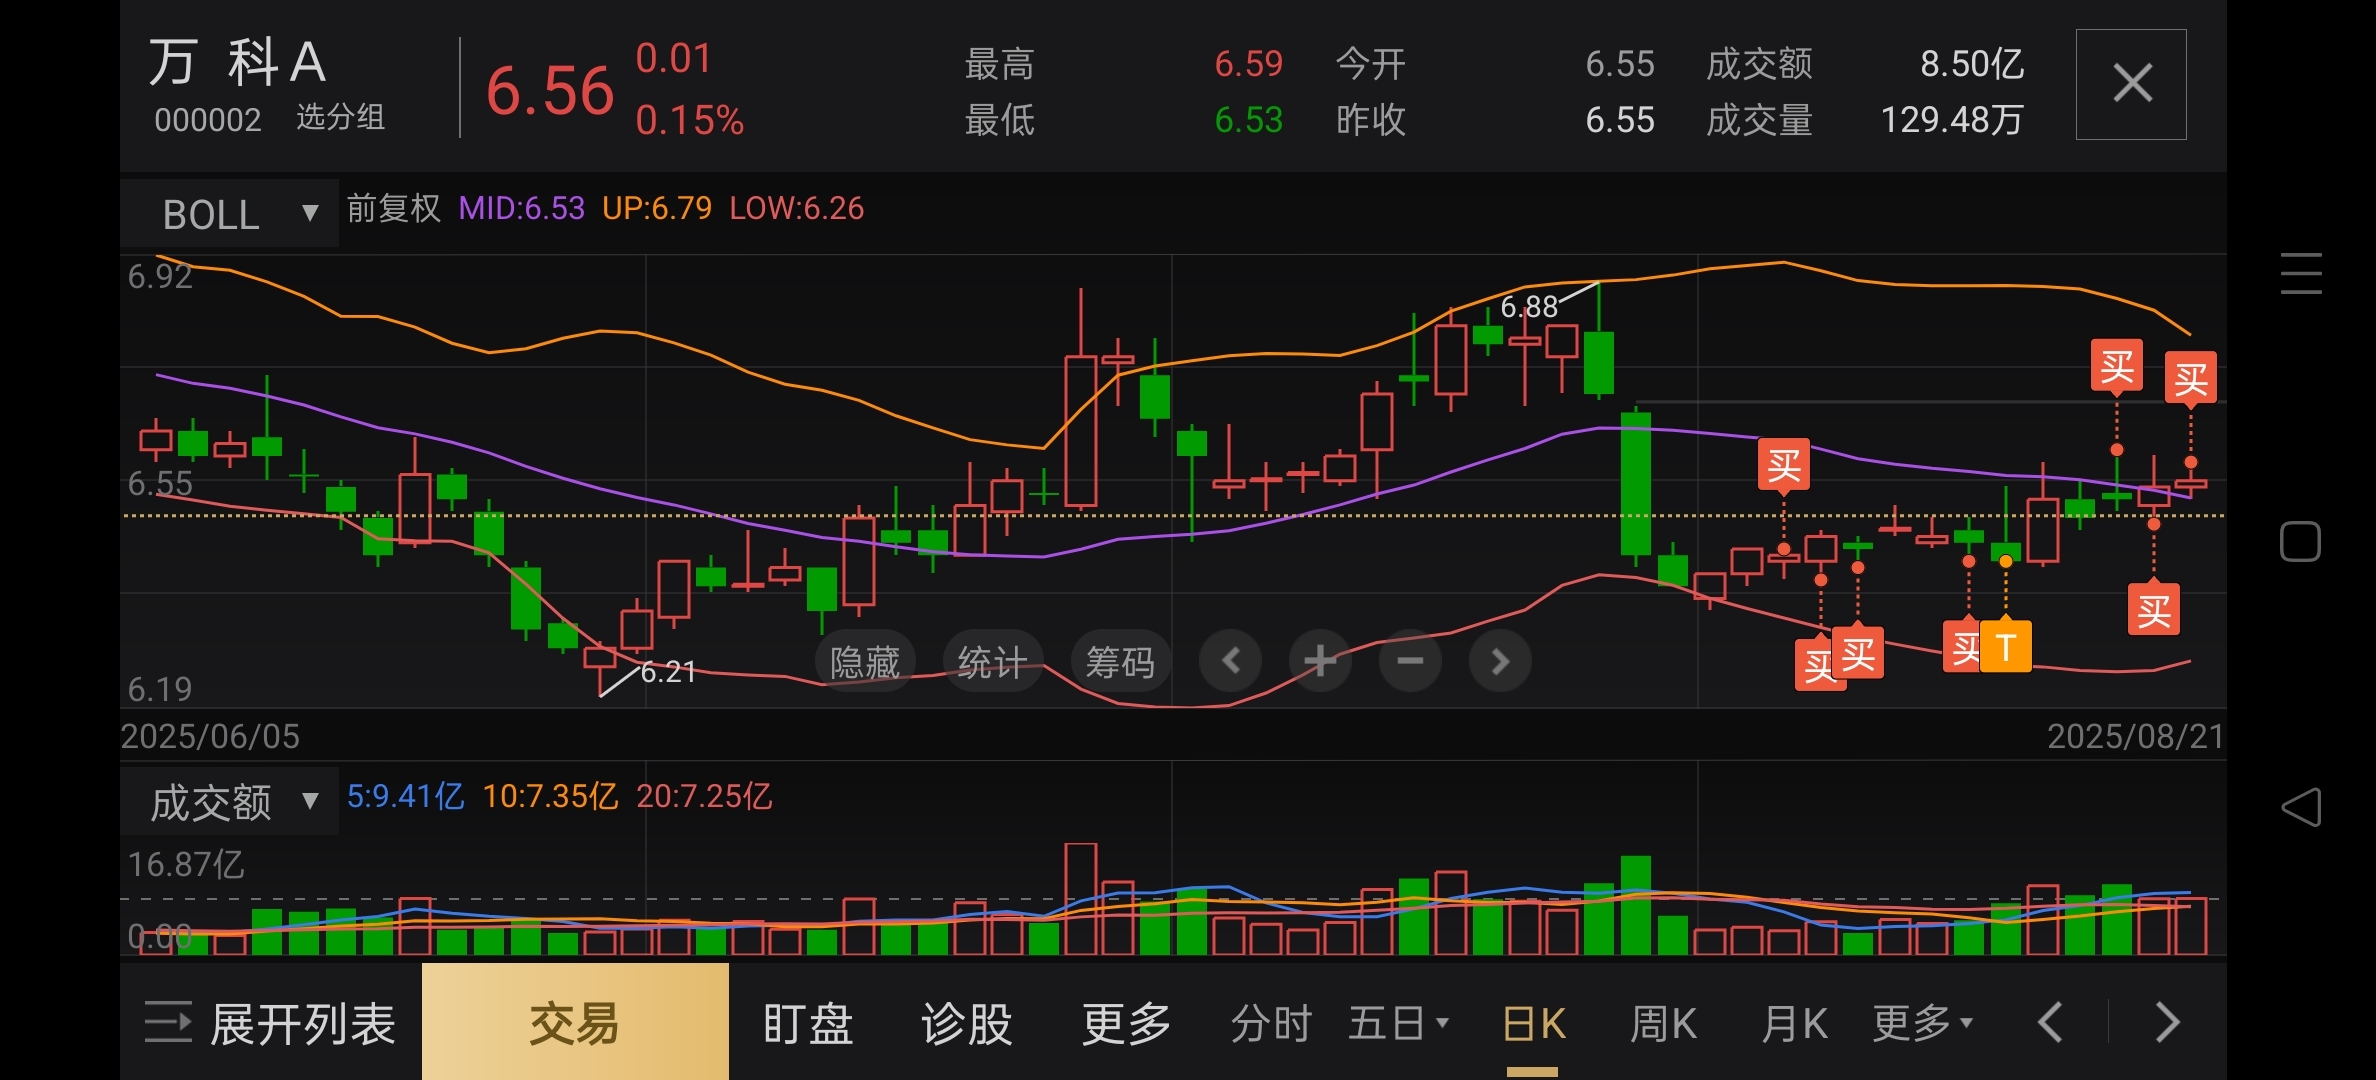Open the 更多 menu next to 诊股

[1127, 1024]
